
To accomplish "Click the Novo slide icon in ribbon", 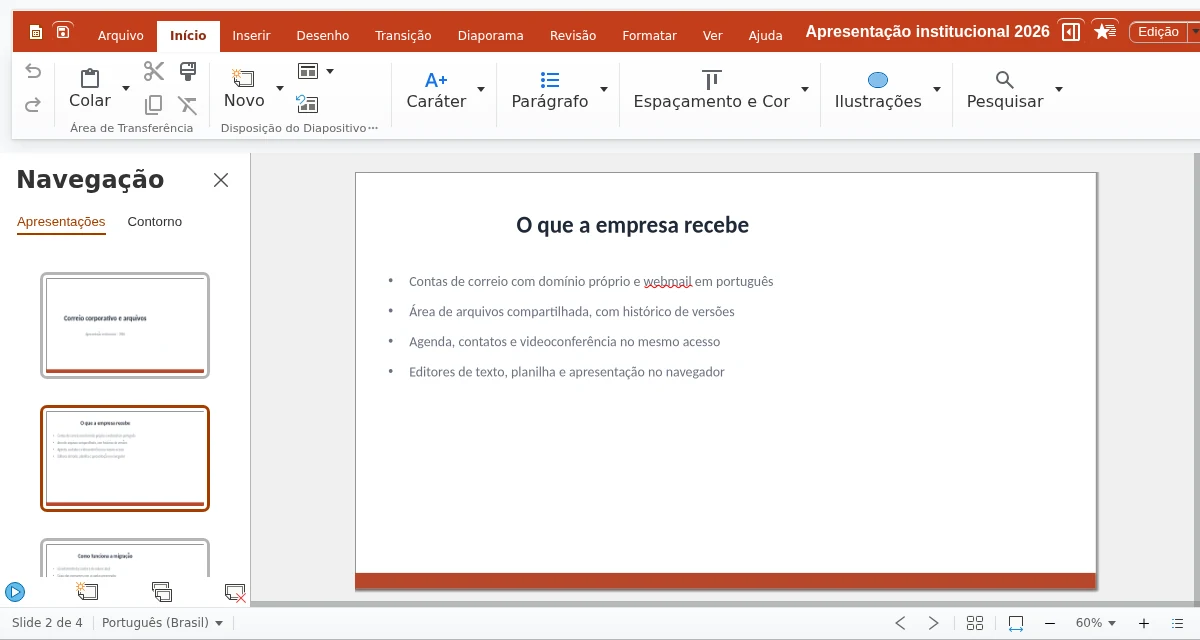I will (243, 78).
